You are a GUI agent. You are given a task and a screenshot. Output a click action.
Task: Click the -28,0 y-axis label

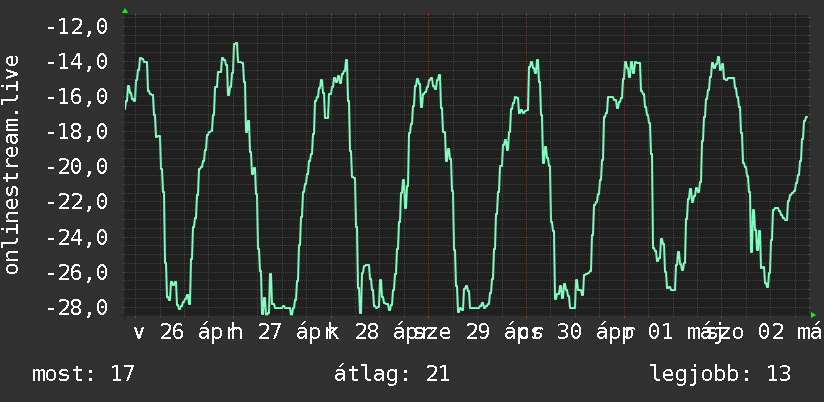point(77,307)
